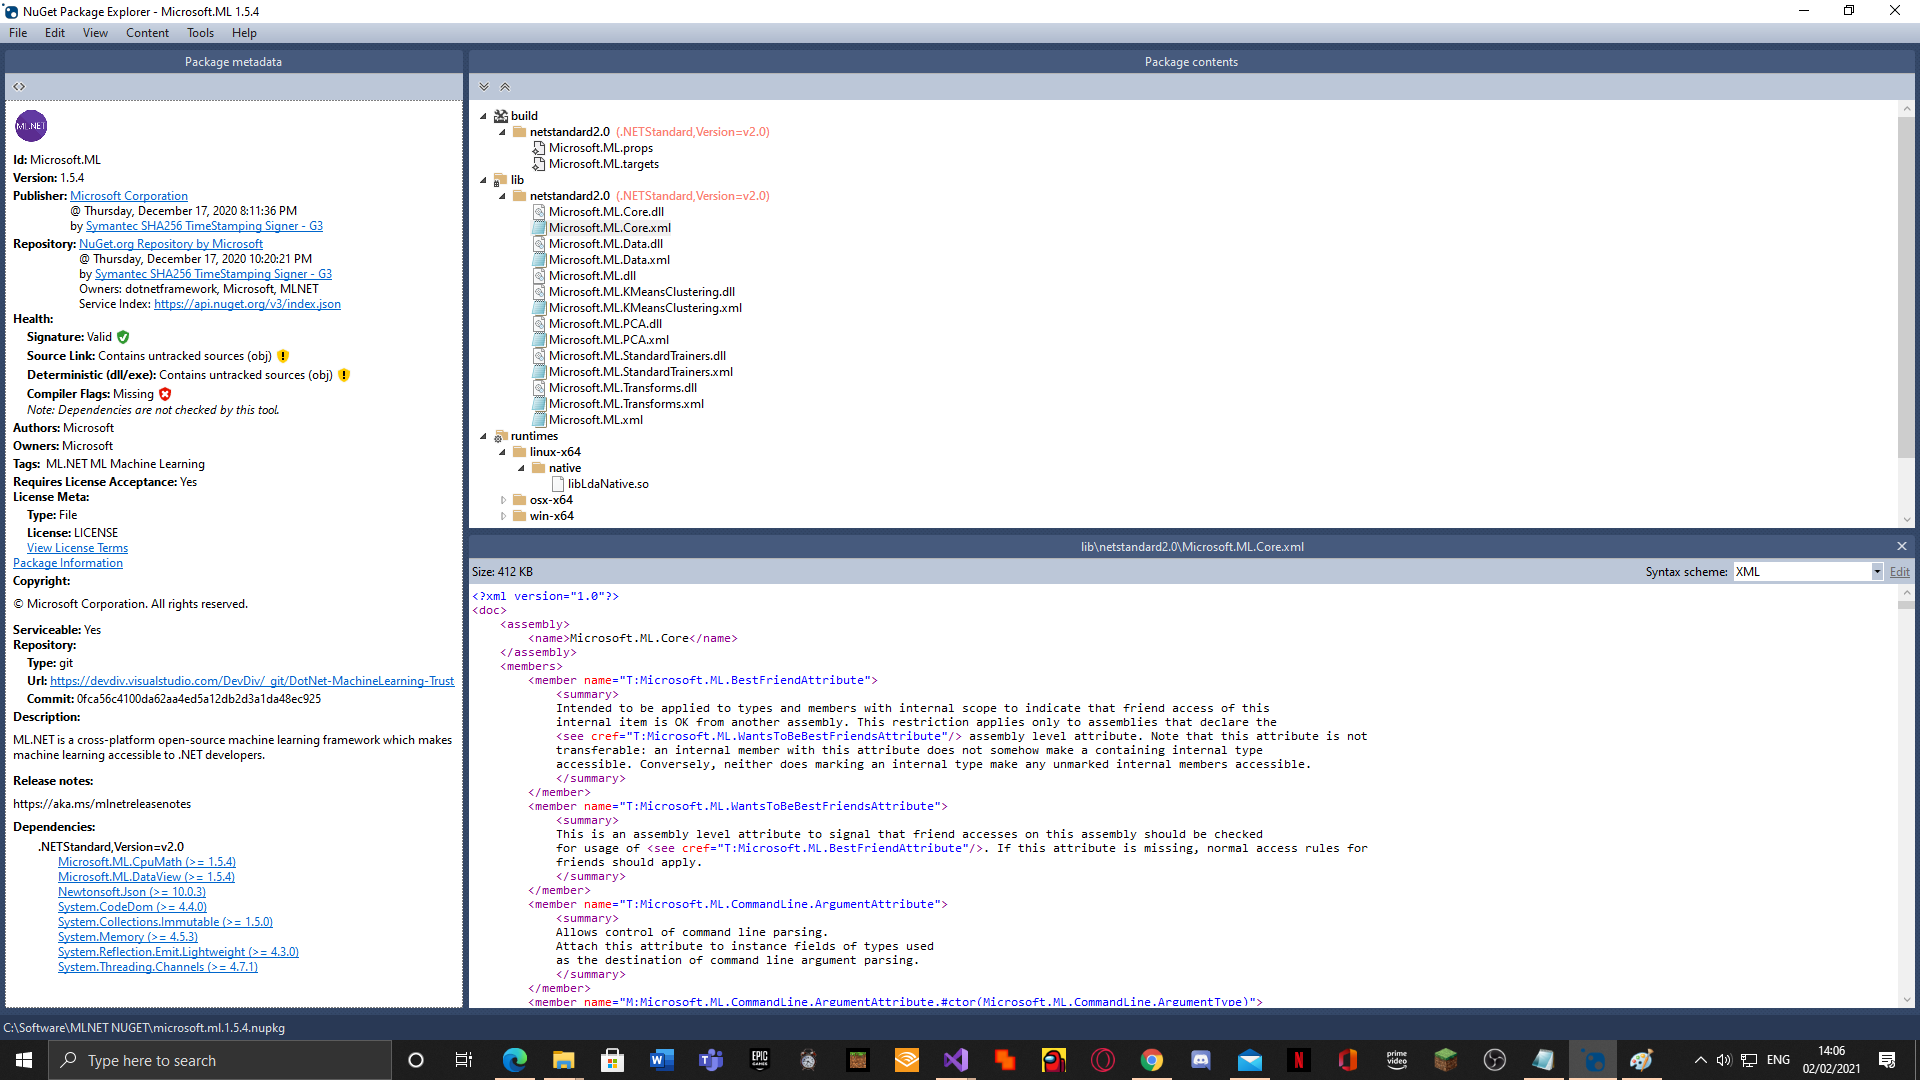Click the Expand All double-chevron icon
The width and height of the screenshot is (1920, 1080).
coord(484,87)
